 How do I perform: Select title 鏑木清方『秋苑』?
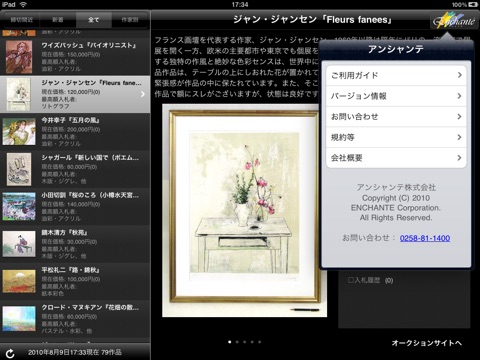click(x=64, y=232)
